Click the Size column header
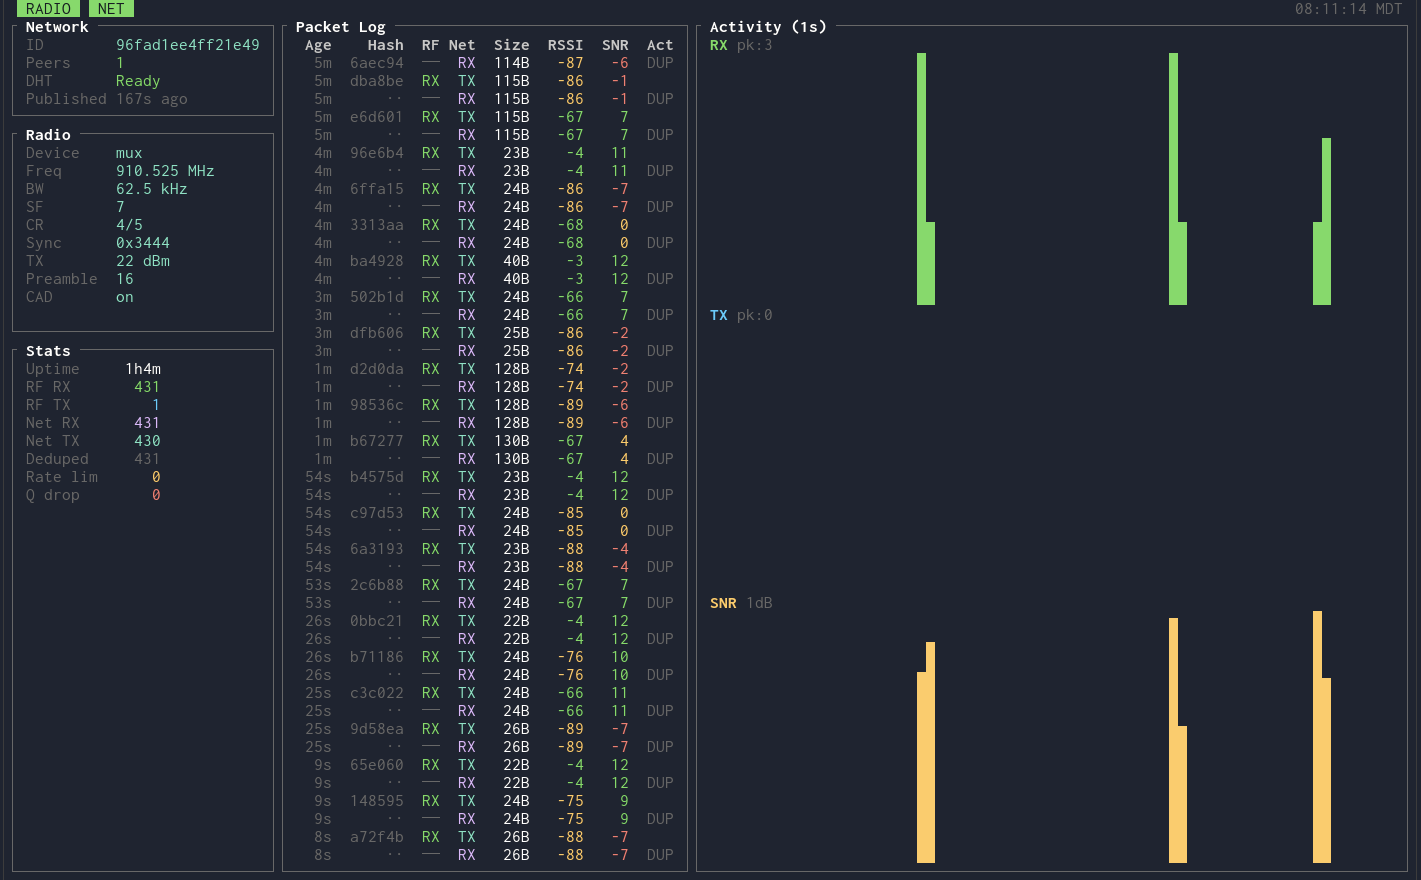This screenshot has height=880, width=1421. coord(512,45)
